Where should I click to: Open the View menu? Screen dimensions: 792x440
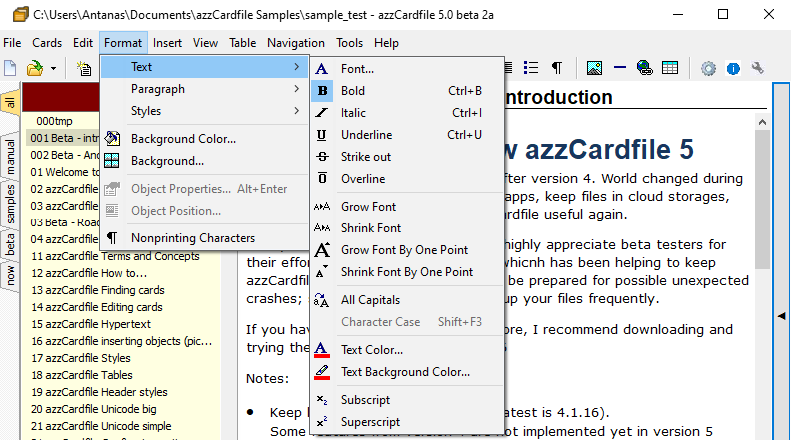205,43
